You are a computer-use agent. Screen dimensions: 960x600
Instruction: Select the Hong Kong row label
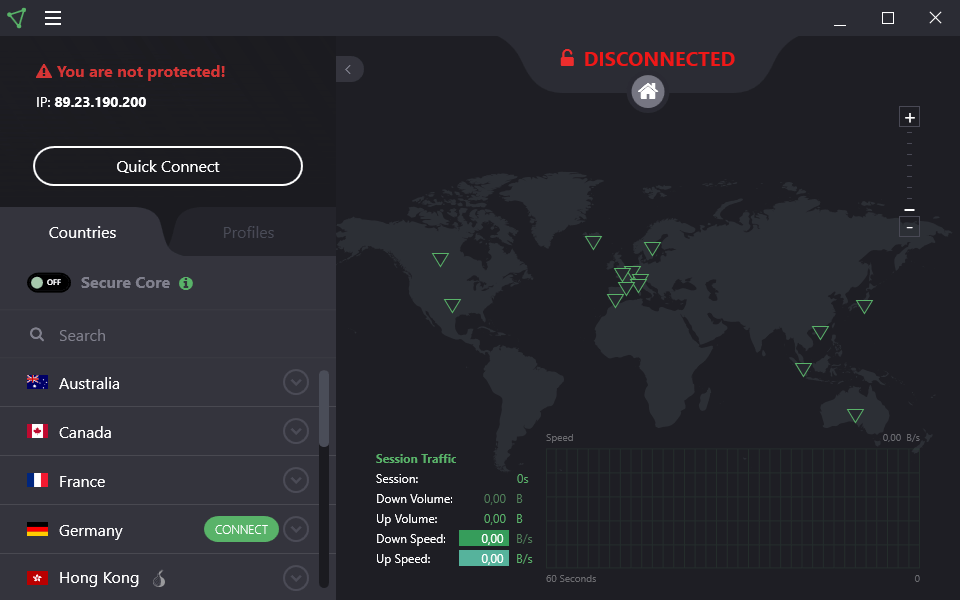[99, 578]
